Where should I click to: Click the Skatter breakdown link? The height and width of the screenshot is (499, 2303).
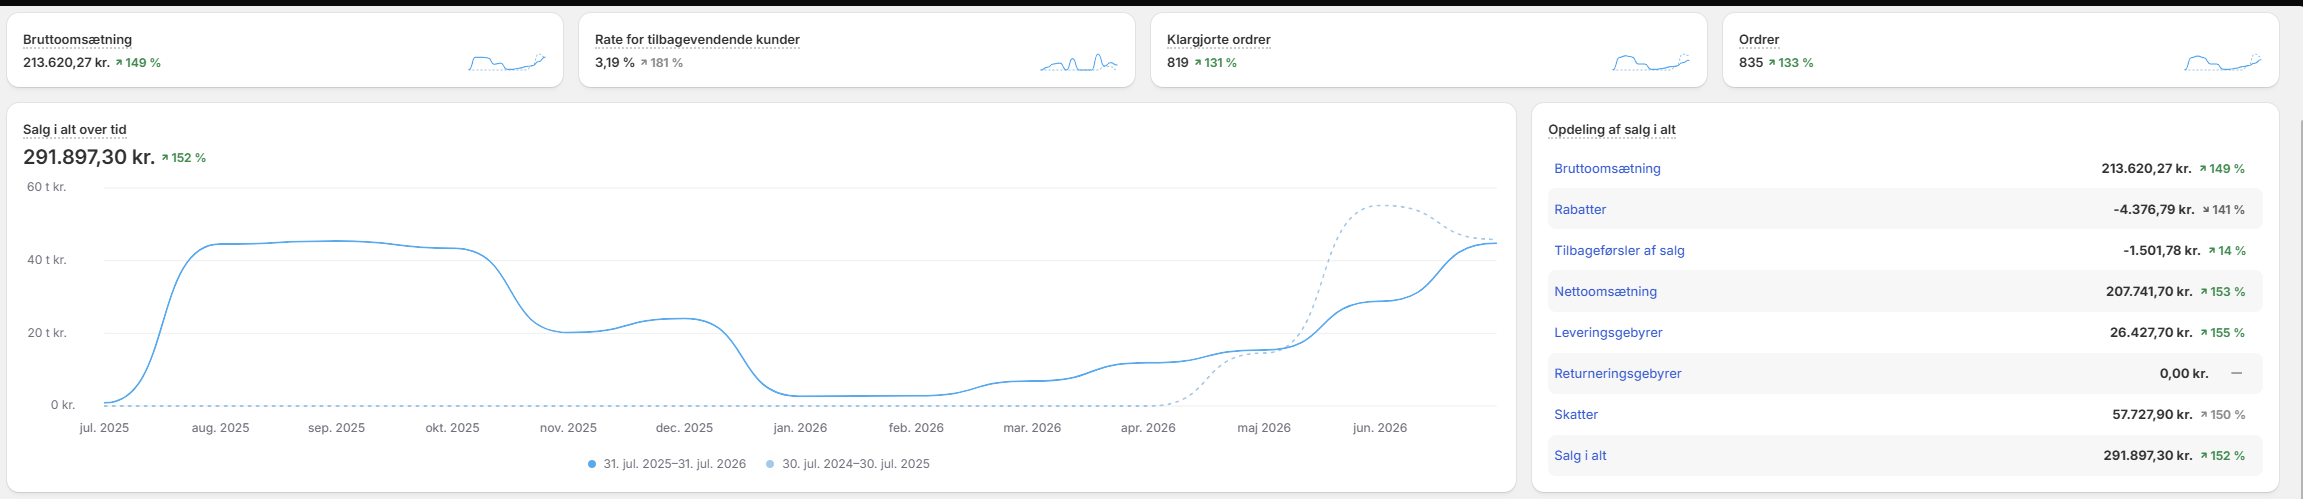coord(1576,415)
